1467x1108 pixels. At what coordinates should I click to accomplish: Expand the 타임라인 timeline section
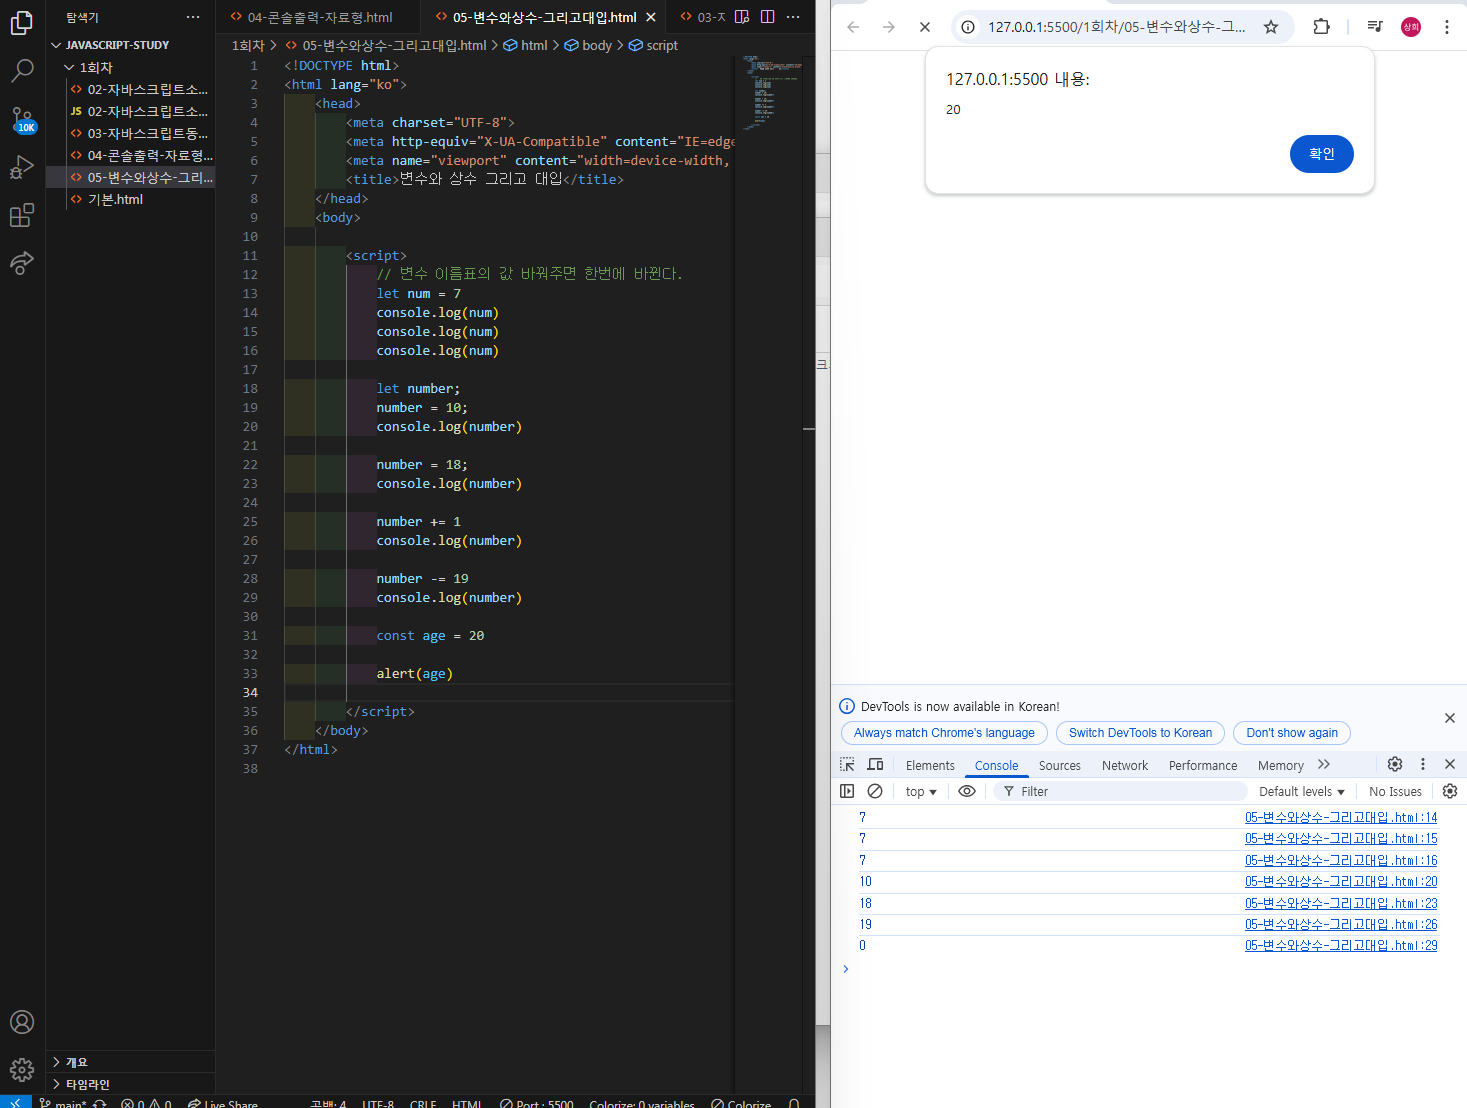(x=130, y=1084)
